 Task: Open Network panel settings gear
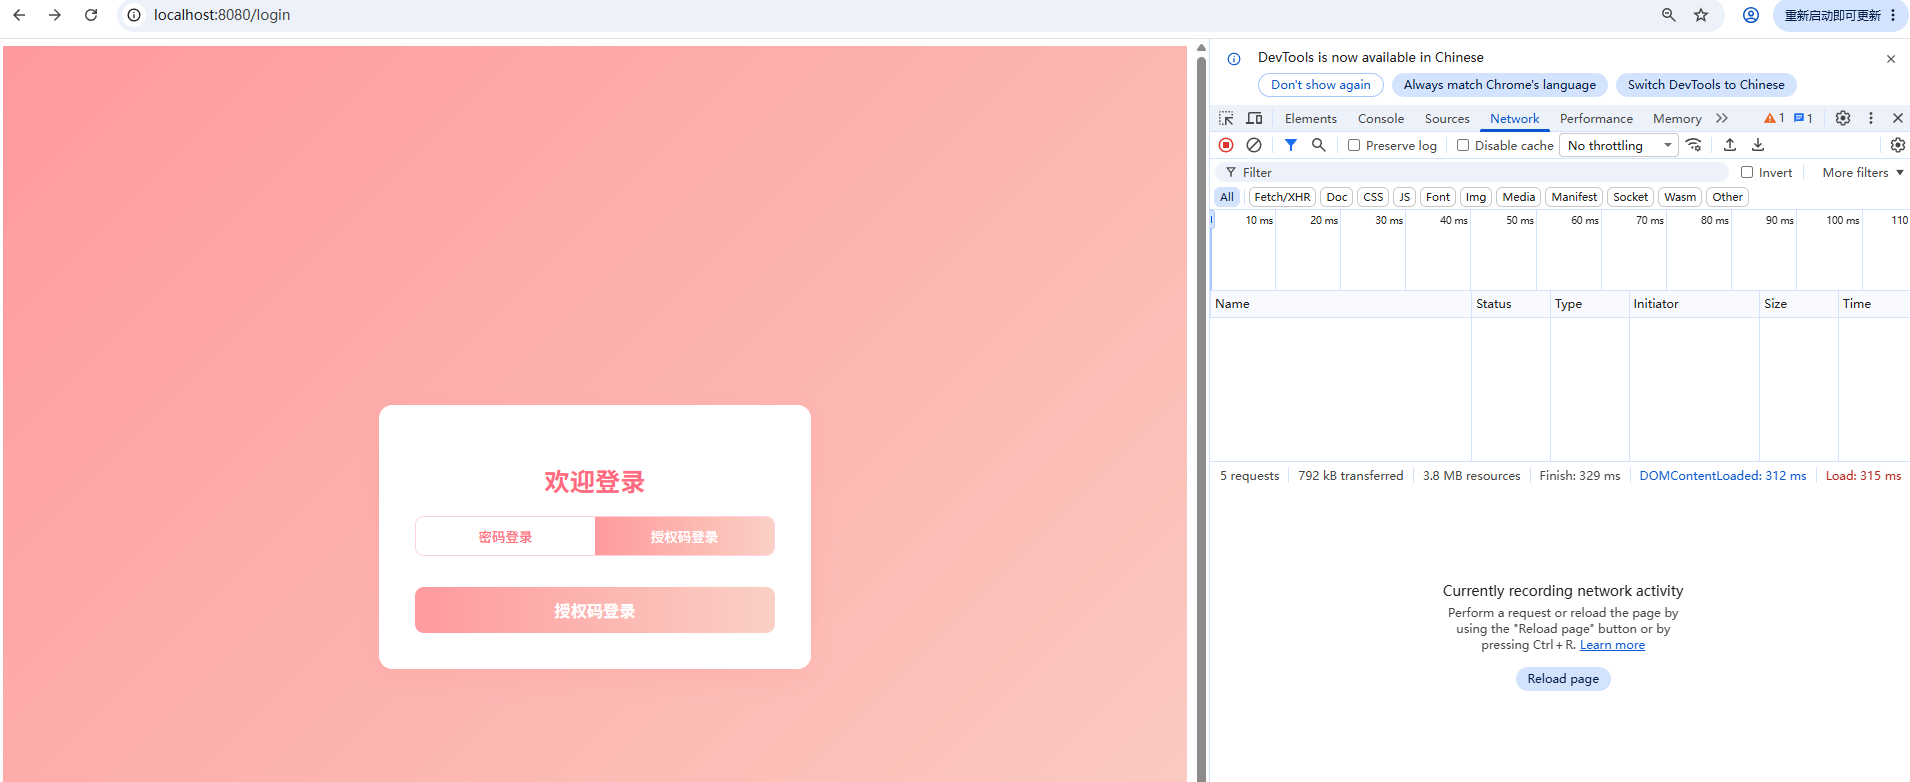(x=1898, y=145)
